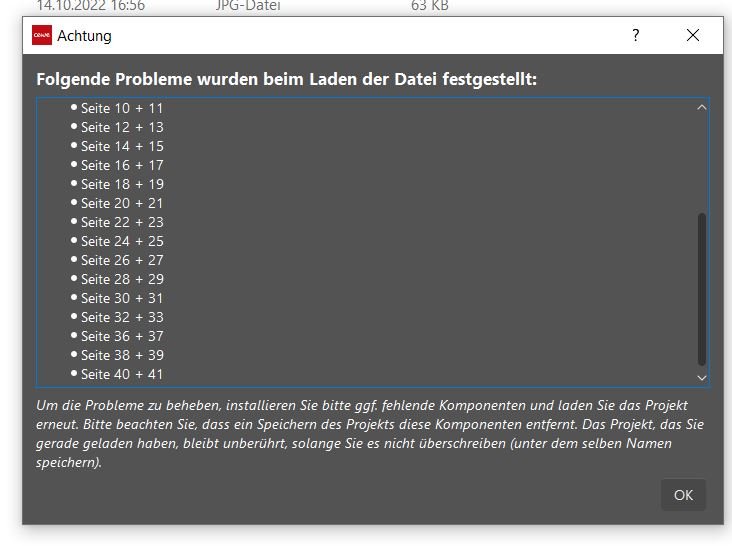This screenshot has height=546, width=732.
Task: Select list entry Seite 32 + 33
Action: (122, 317)
